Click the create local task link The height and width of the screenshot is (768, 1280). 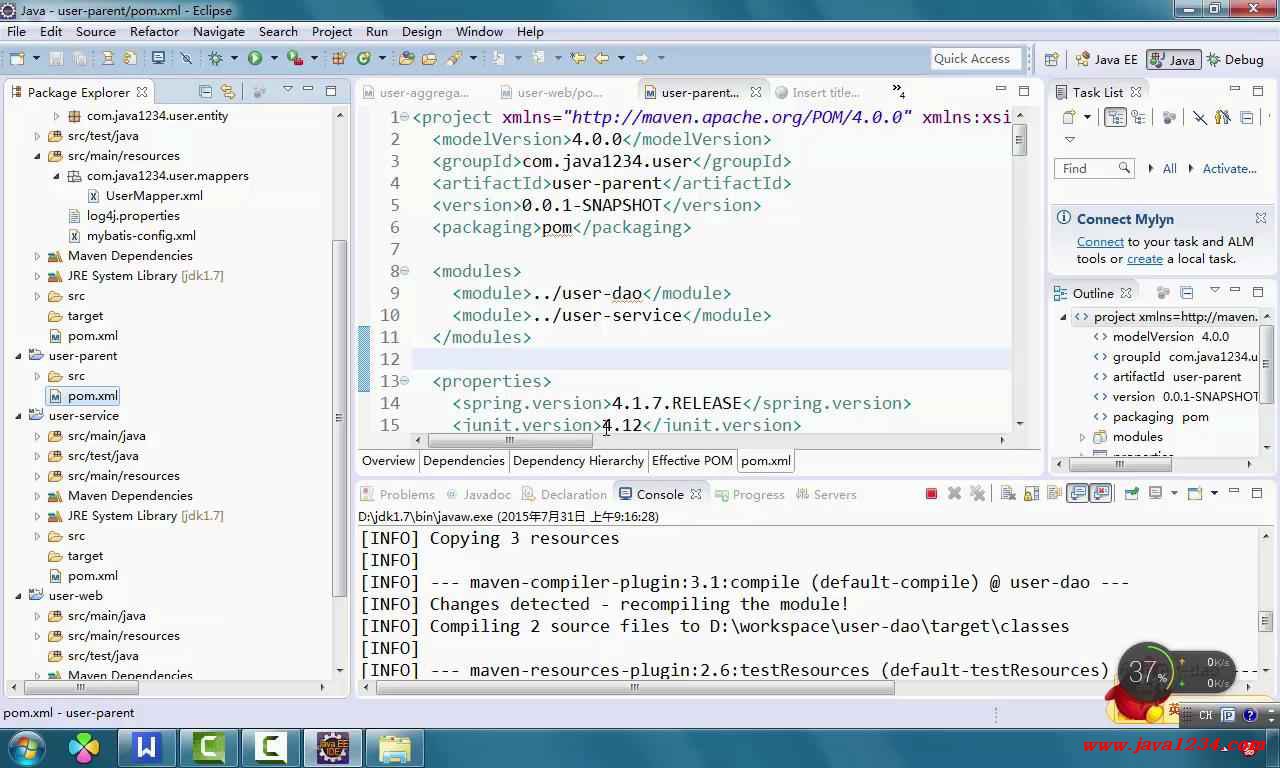1145,259
